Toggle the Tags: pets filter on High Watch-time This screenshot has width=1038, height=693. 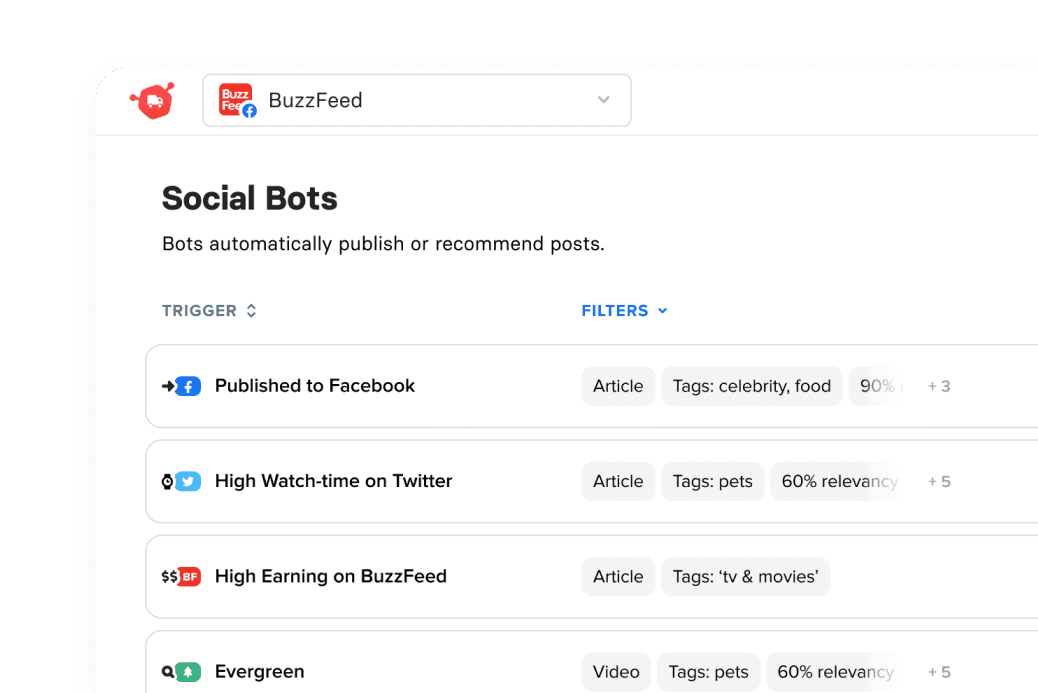tap(712, 481)
